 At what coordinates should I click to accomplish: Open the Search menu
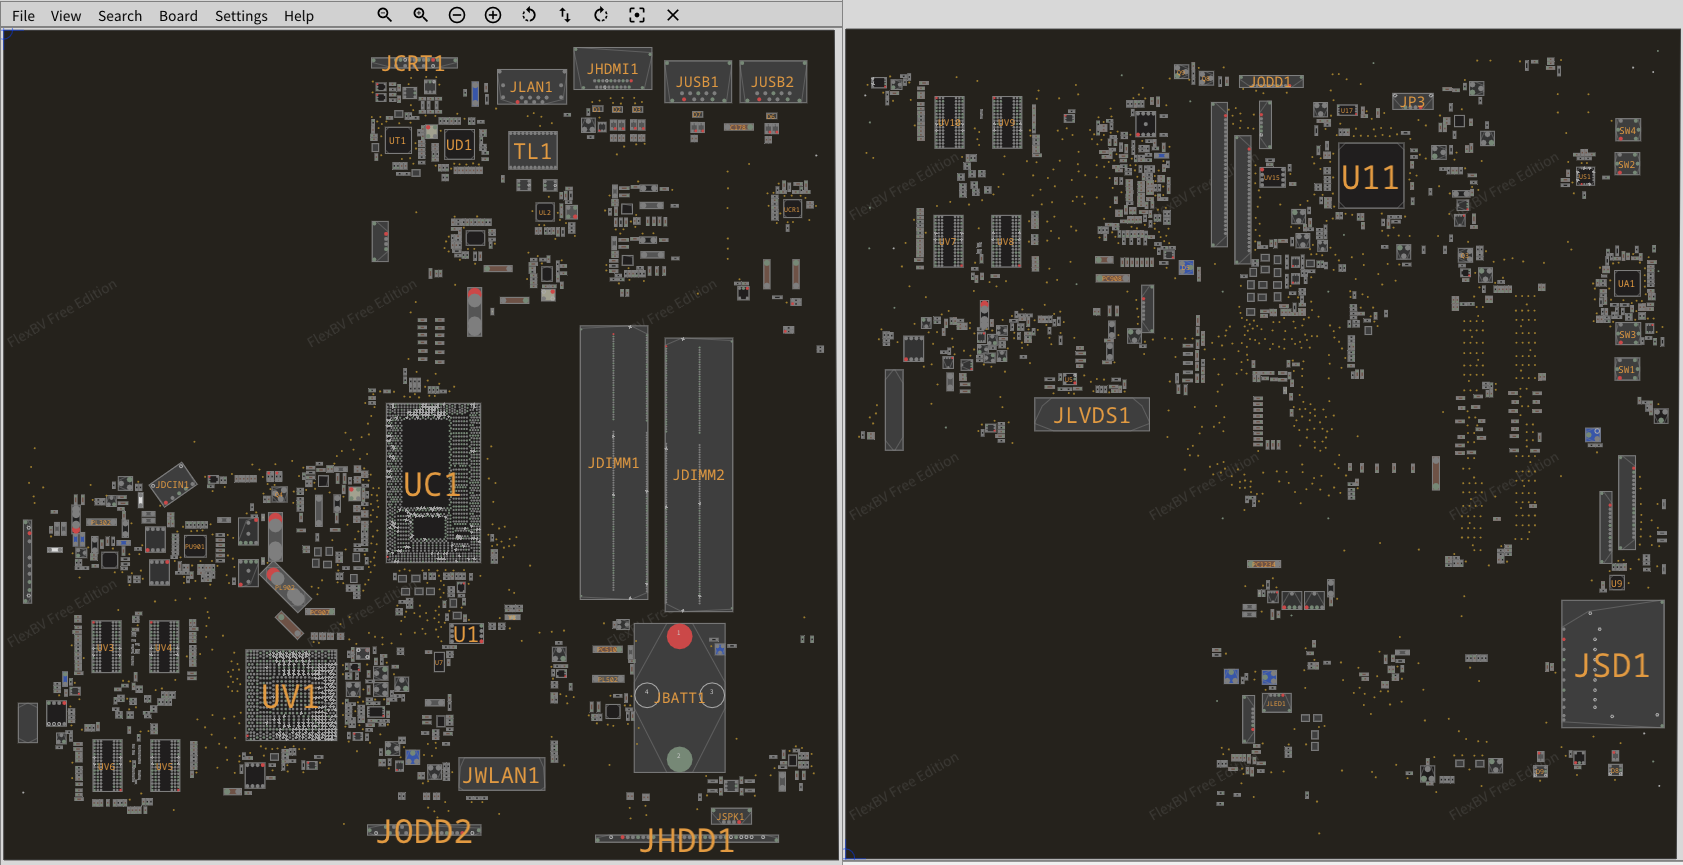(x=120, y=16)
